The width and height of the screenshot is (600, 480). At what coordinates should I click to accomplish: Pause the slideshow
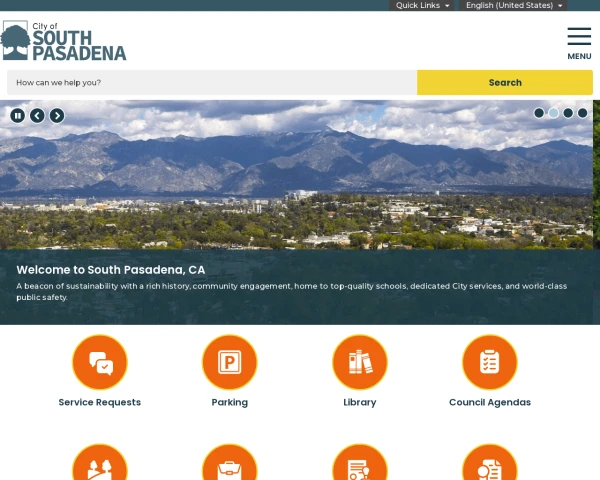[18, 116]
